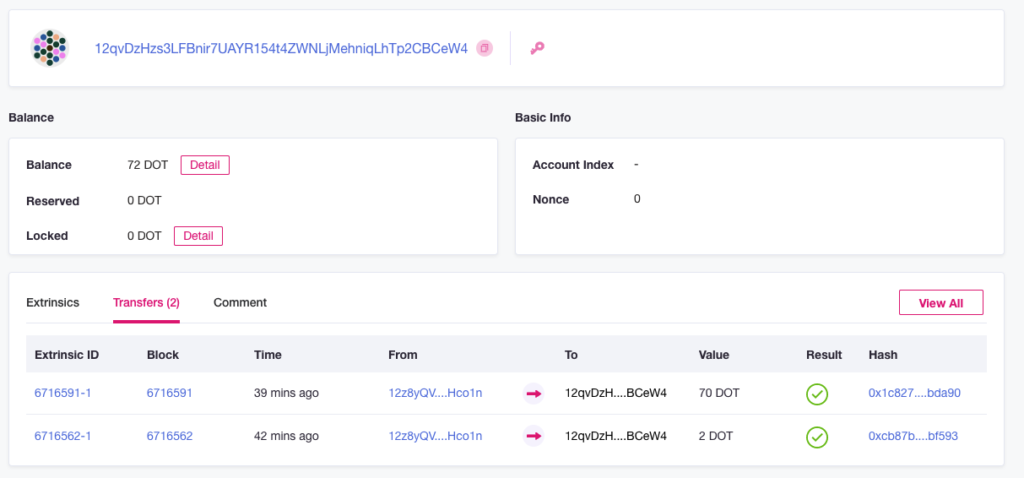
Task: Open hash 0x1c827....bda90 link
Action: [x=914, y=393]
